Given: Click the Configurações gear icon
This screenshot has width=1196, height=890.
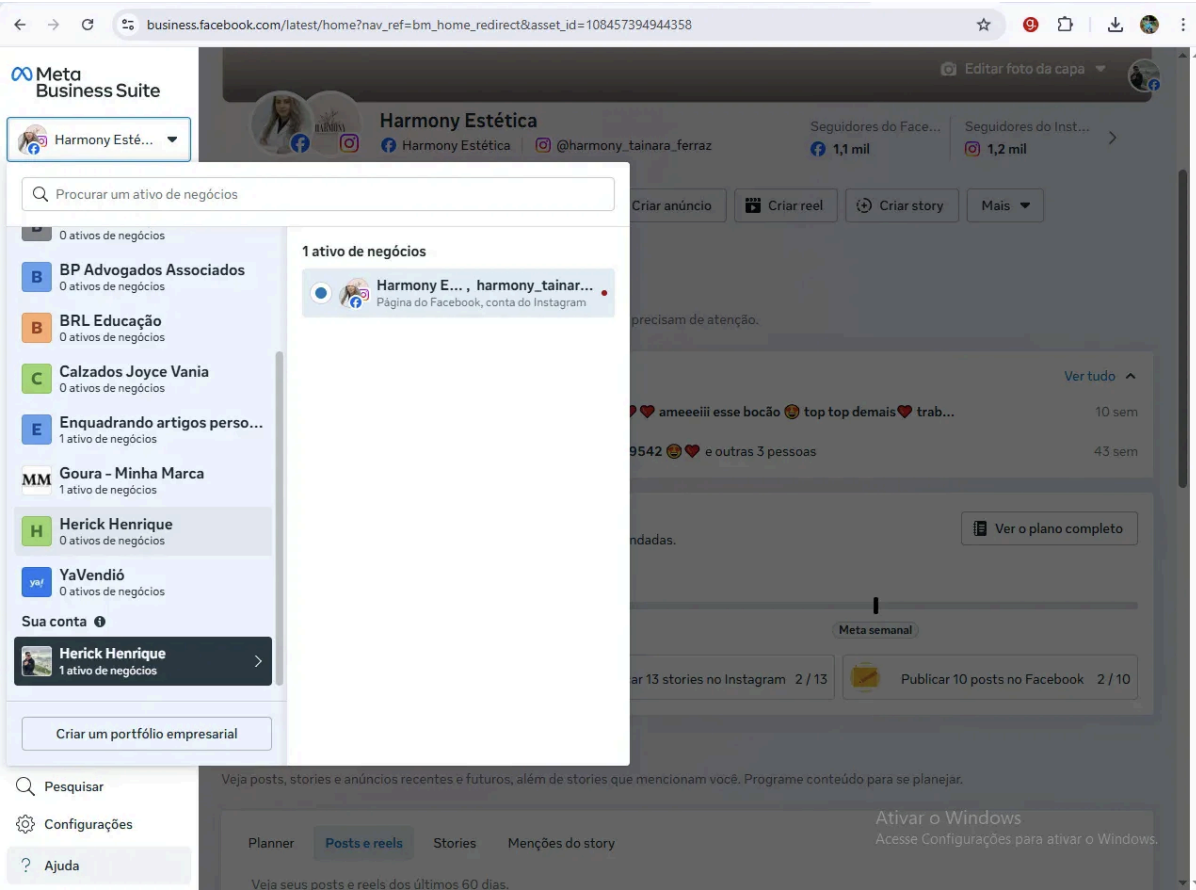Looking at the screenshot, I should (x=25, y=824).
